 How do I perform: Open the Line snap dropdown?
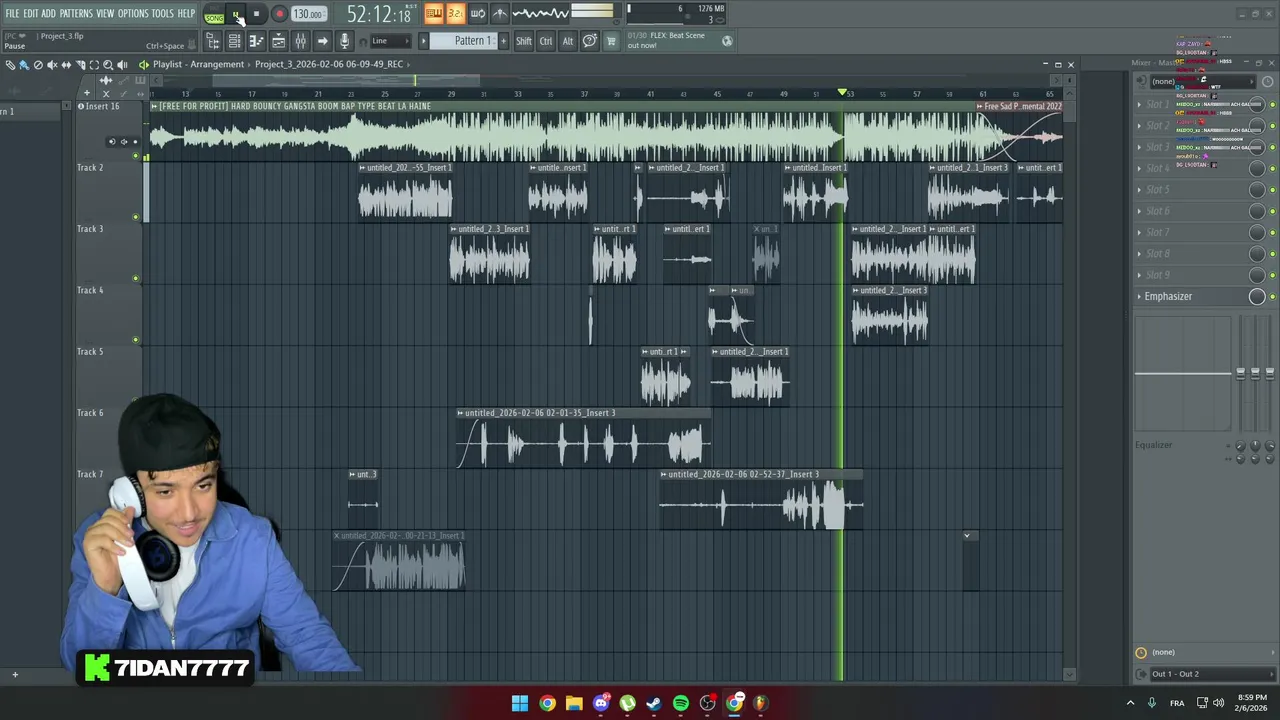(390, 41)
